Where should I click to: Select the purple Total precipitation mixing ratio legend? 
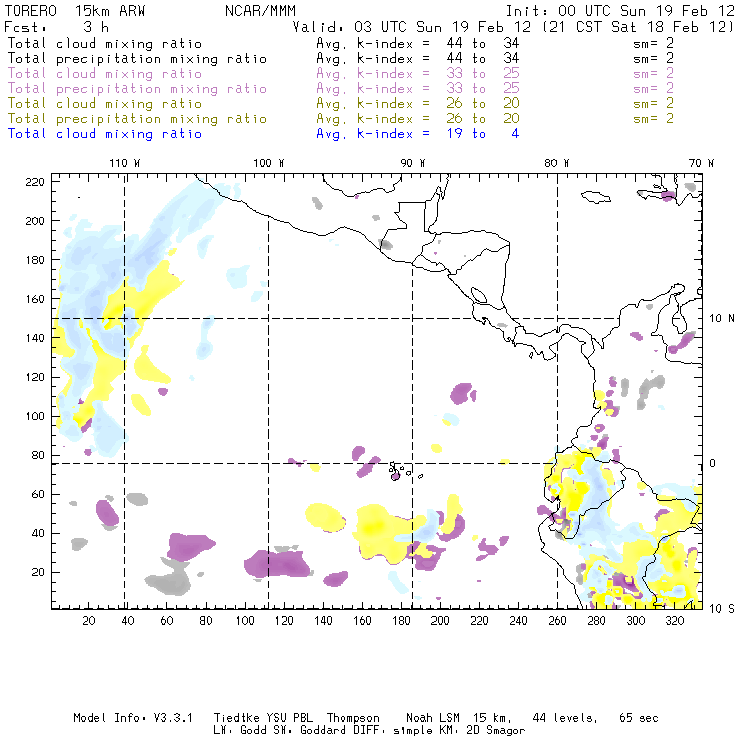pos(137,89)
